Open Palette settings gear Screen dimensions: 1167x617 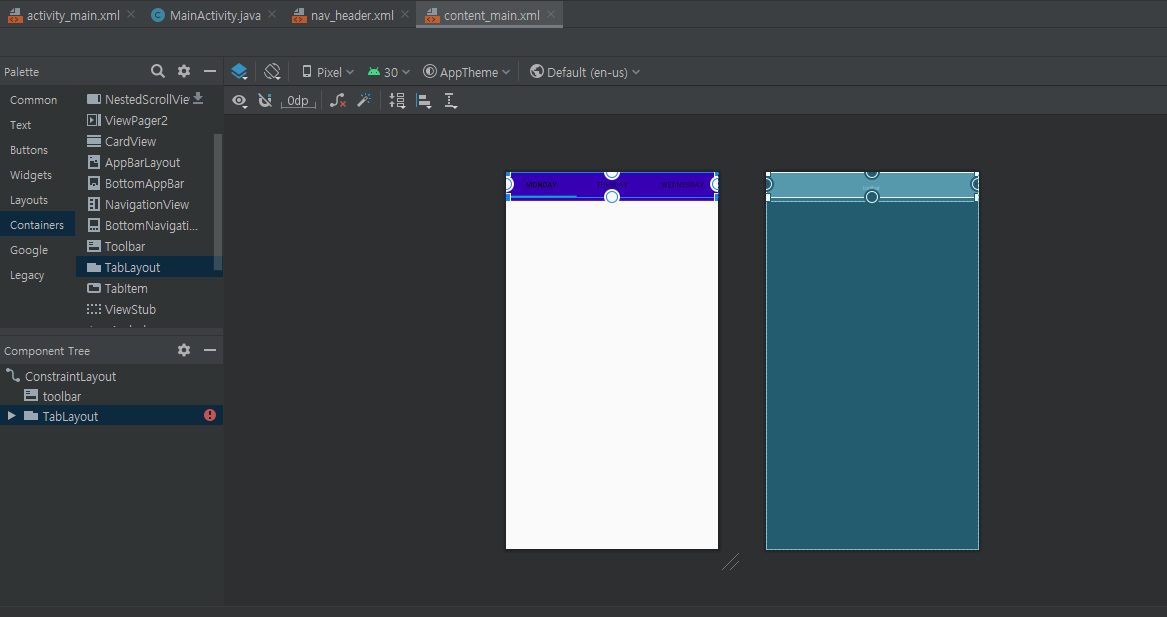(x=184, y=71)
